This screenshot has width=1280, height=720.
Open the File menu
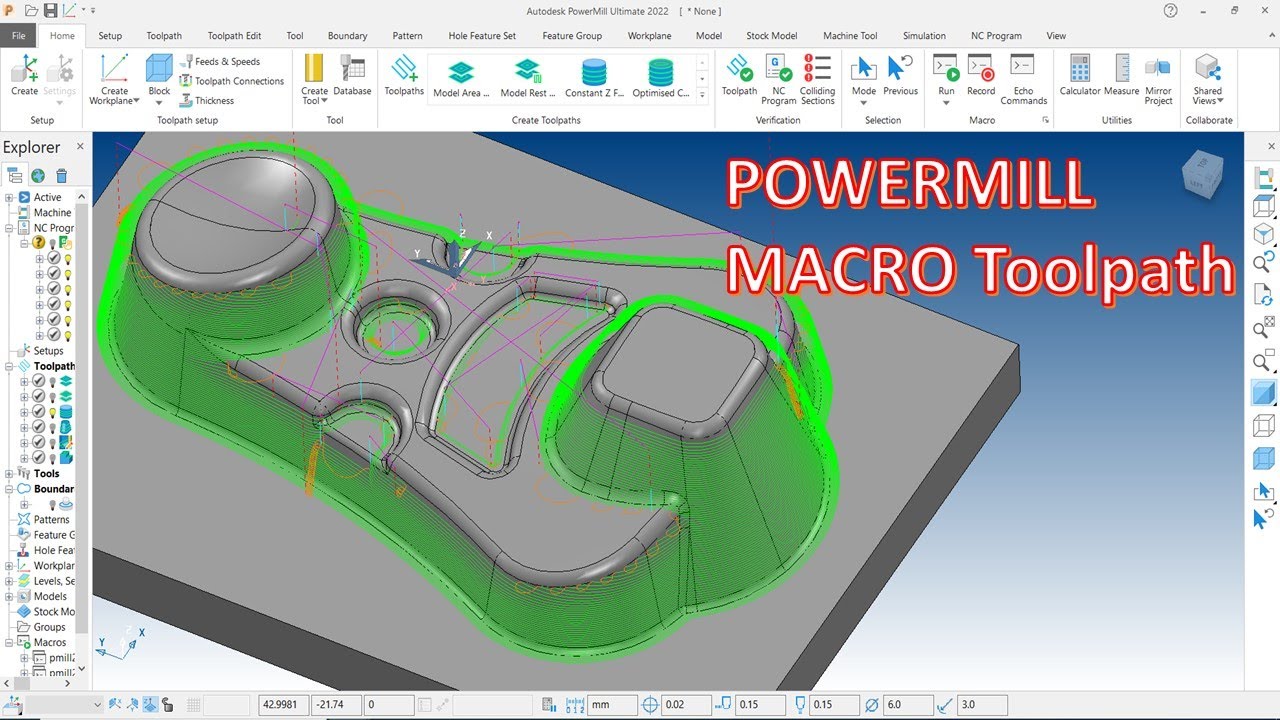point(18,36)
